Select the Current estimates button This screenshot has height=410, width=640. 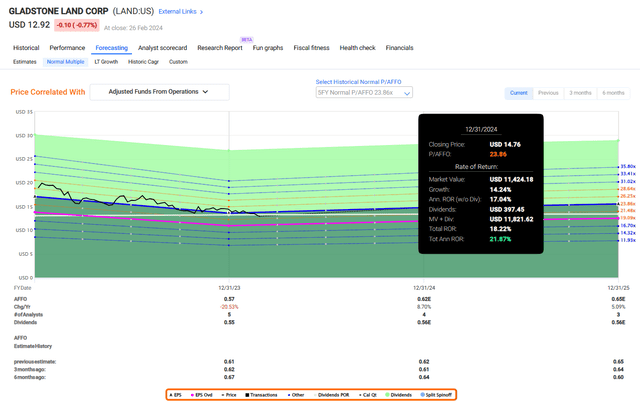(519, 93)
